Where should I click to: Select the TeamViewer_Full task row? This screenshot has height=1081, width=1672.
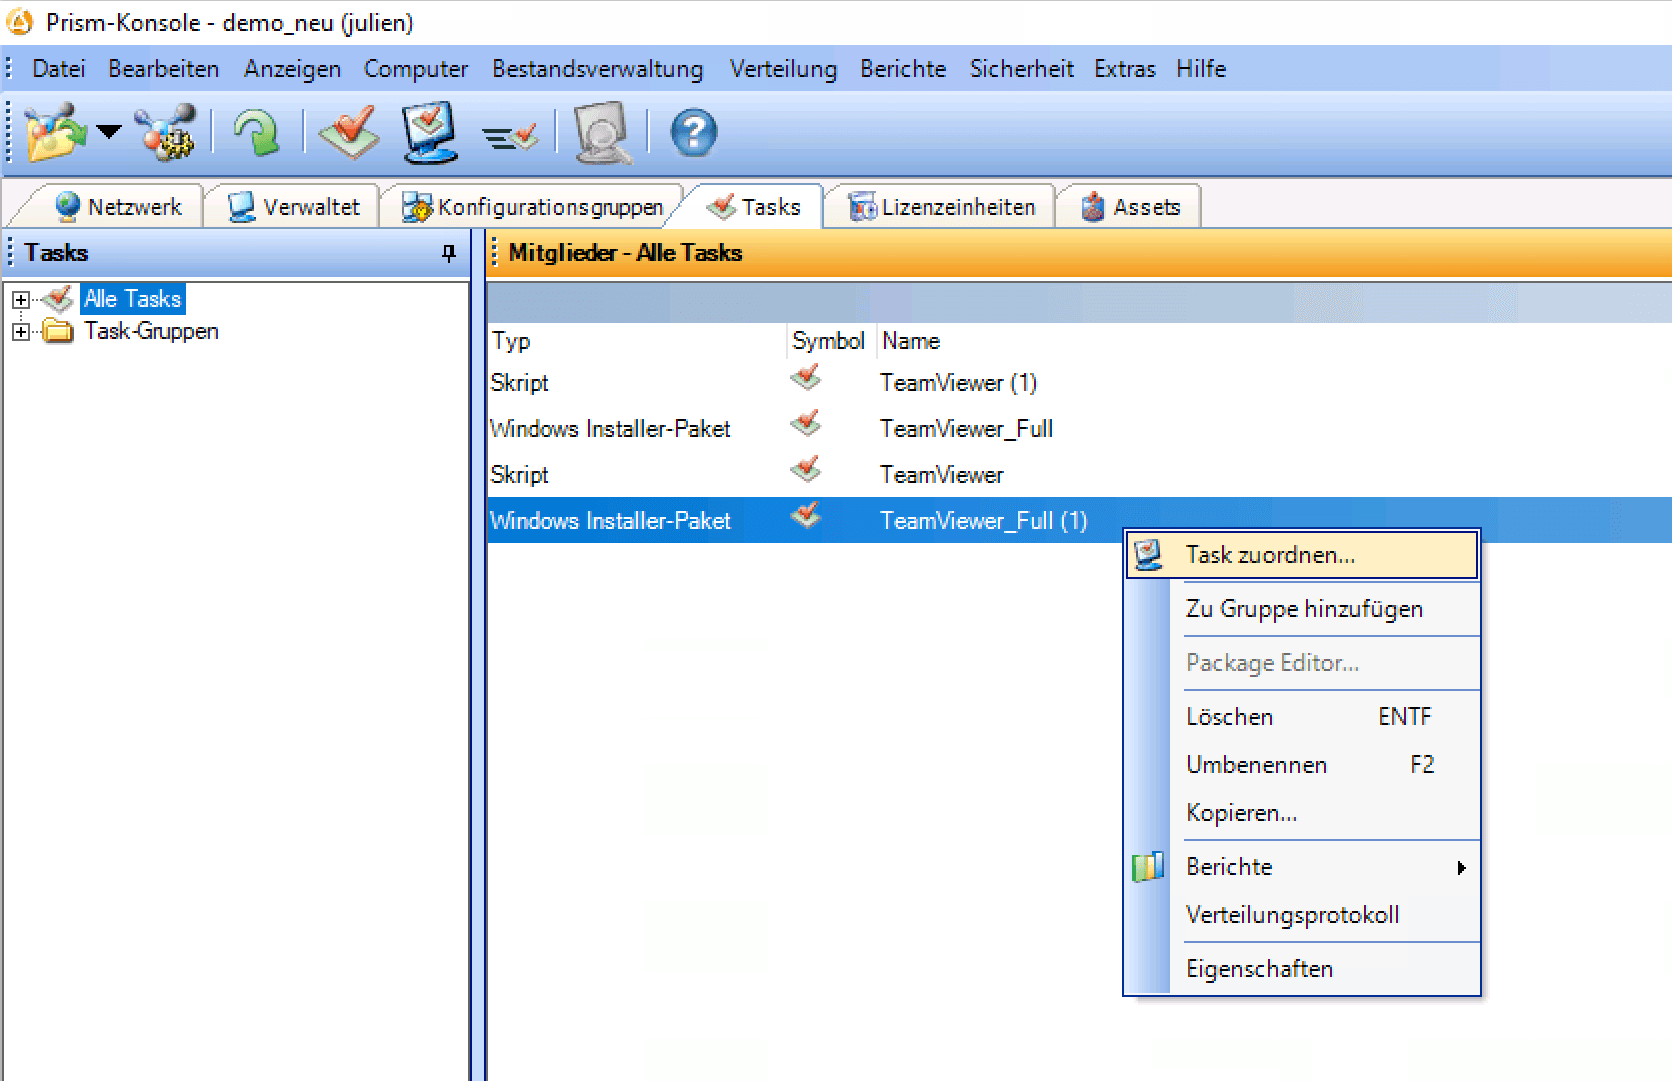click(965, 429)
